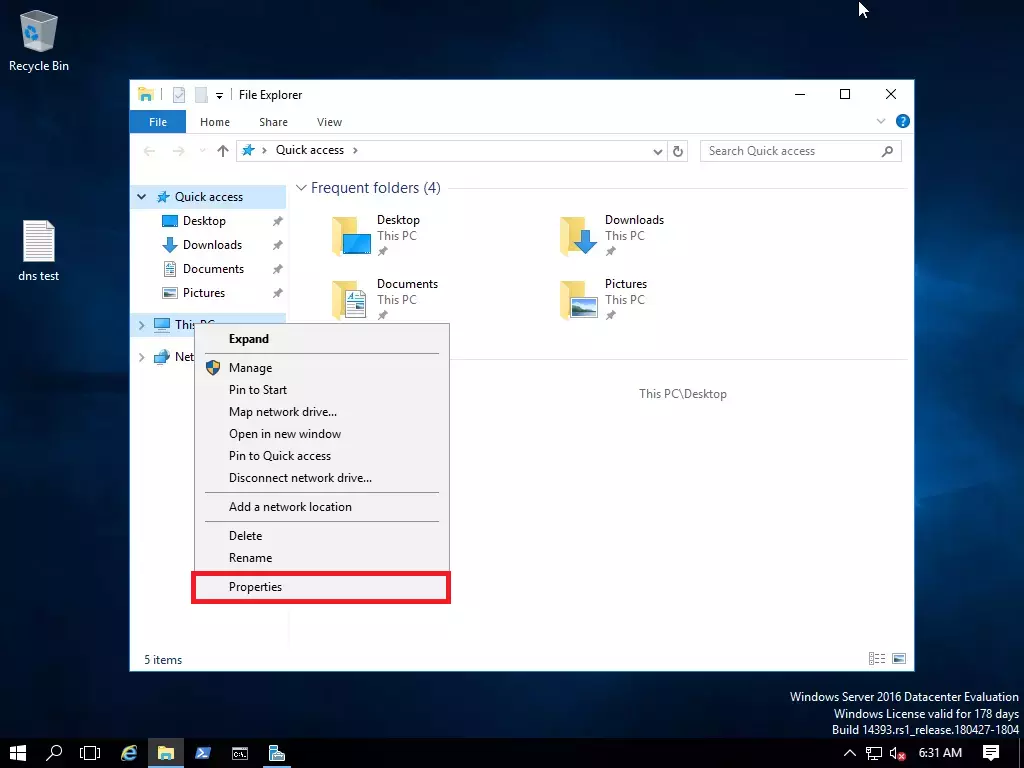Screen dimensions: 1024x768
Task: Choose Rename from the context menu
Action: 321,558
